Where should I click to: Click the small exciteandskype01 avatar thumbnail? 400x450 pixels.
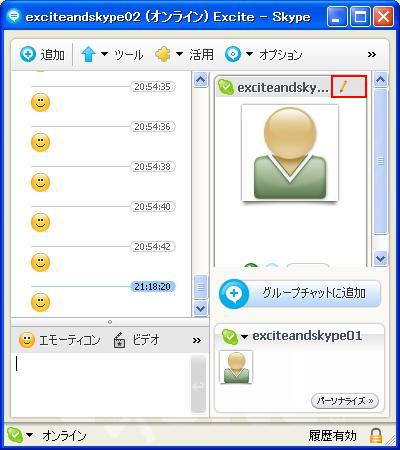(x=236, y=367)
